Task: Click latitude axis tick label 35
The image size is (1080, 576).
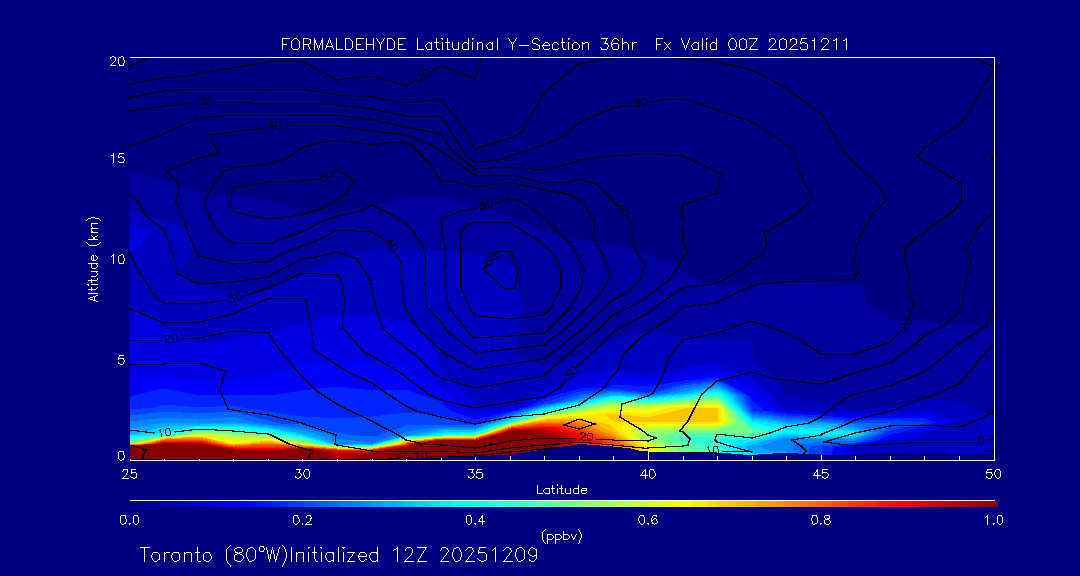Action: coord(475,474)
